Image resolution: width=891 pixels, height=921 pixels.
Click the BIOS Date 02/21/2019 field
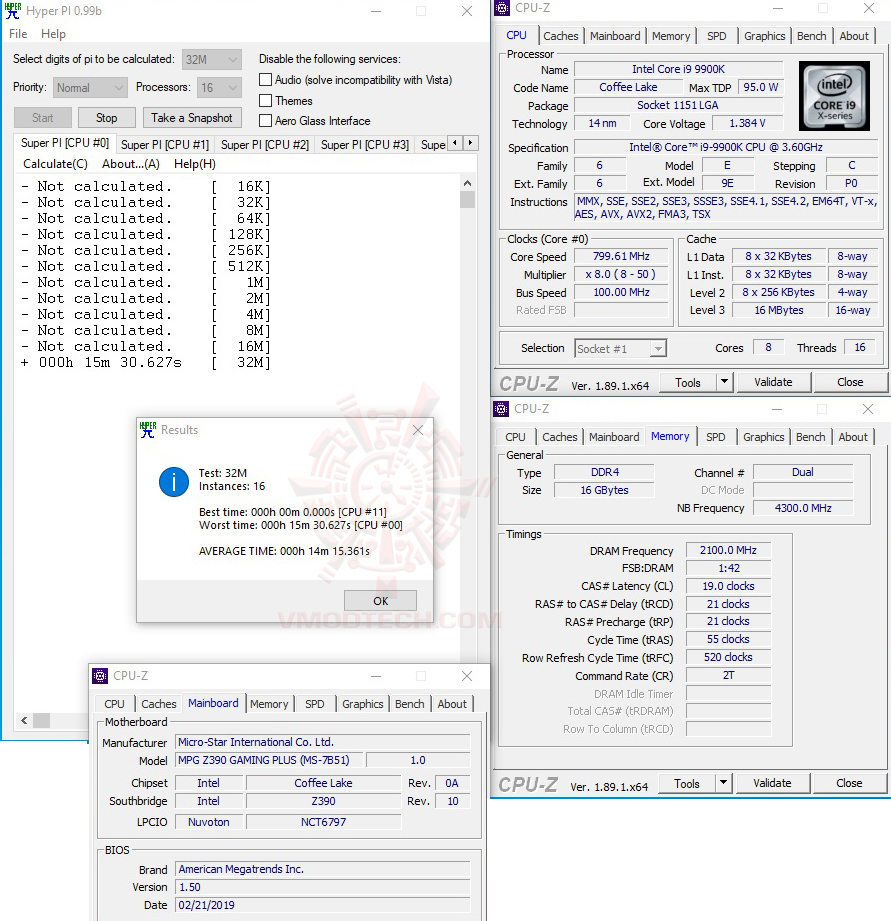(x=323, y=905)
